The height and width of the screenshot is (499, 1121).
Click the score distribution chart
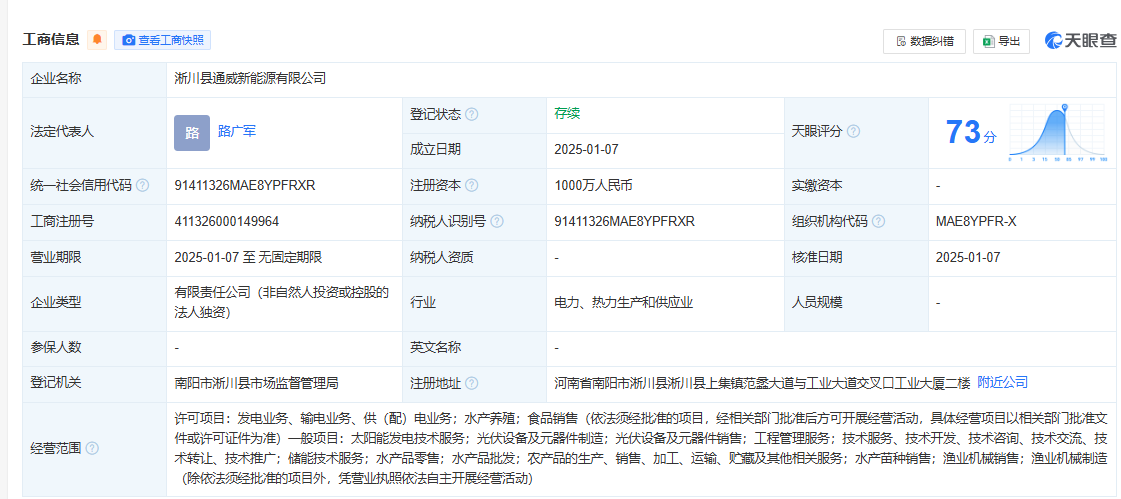click(x=1056, y=133)
